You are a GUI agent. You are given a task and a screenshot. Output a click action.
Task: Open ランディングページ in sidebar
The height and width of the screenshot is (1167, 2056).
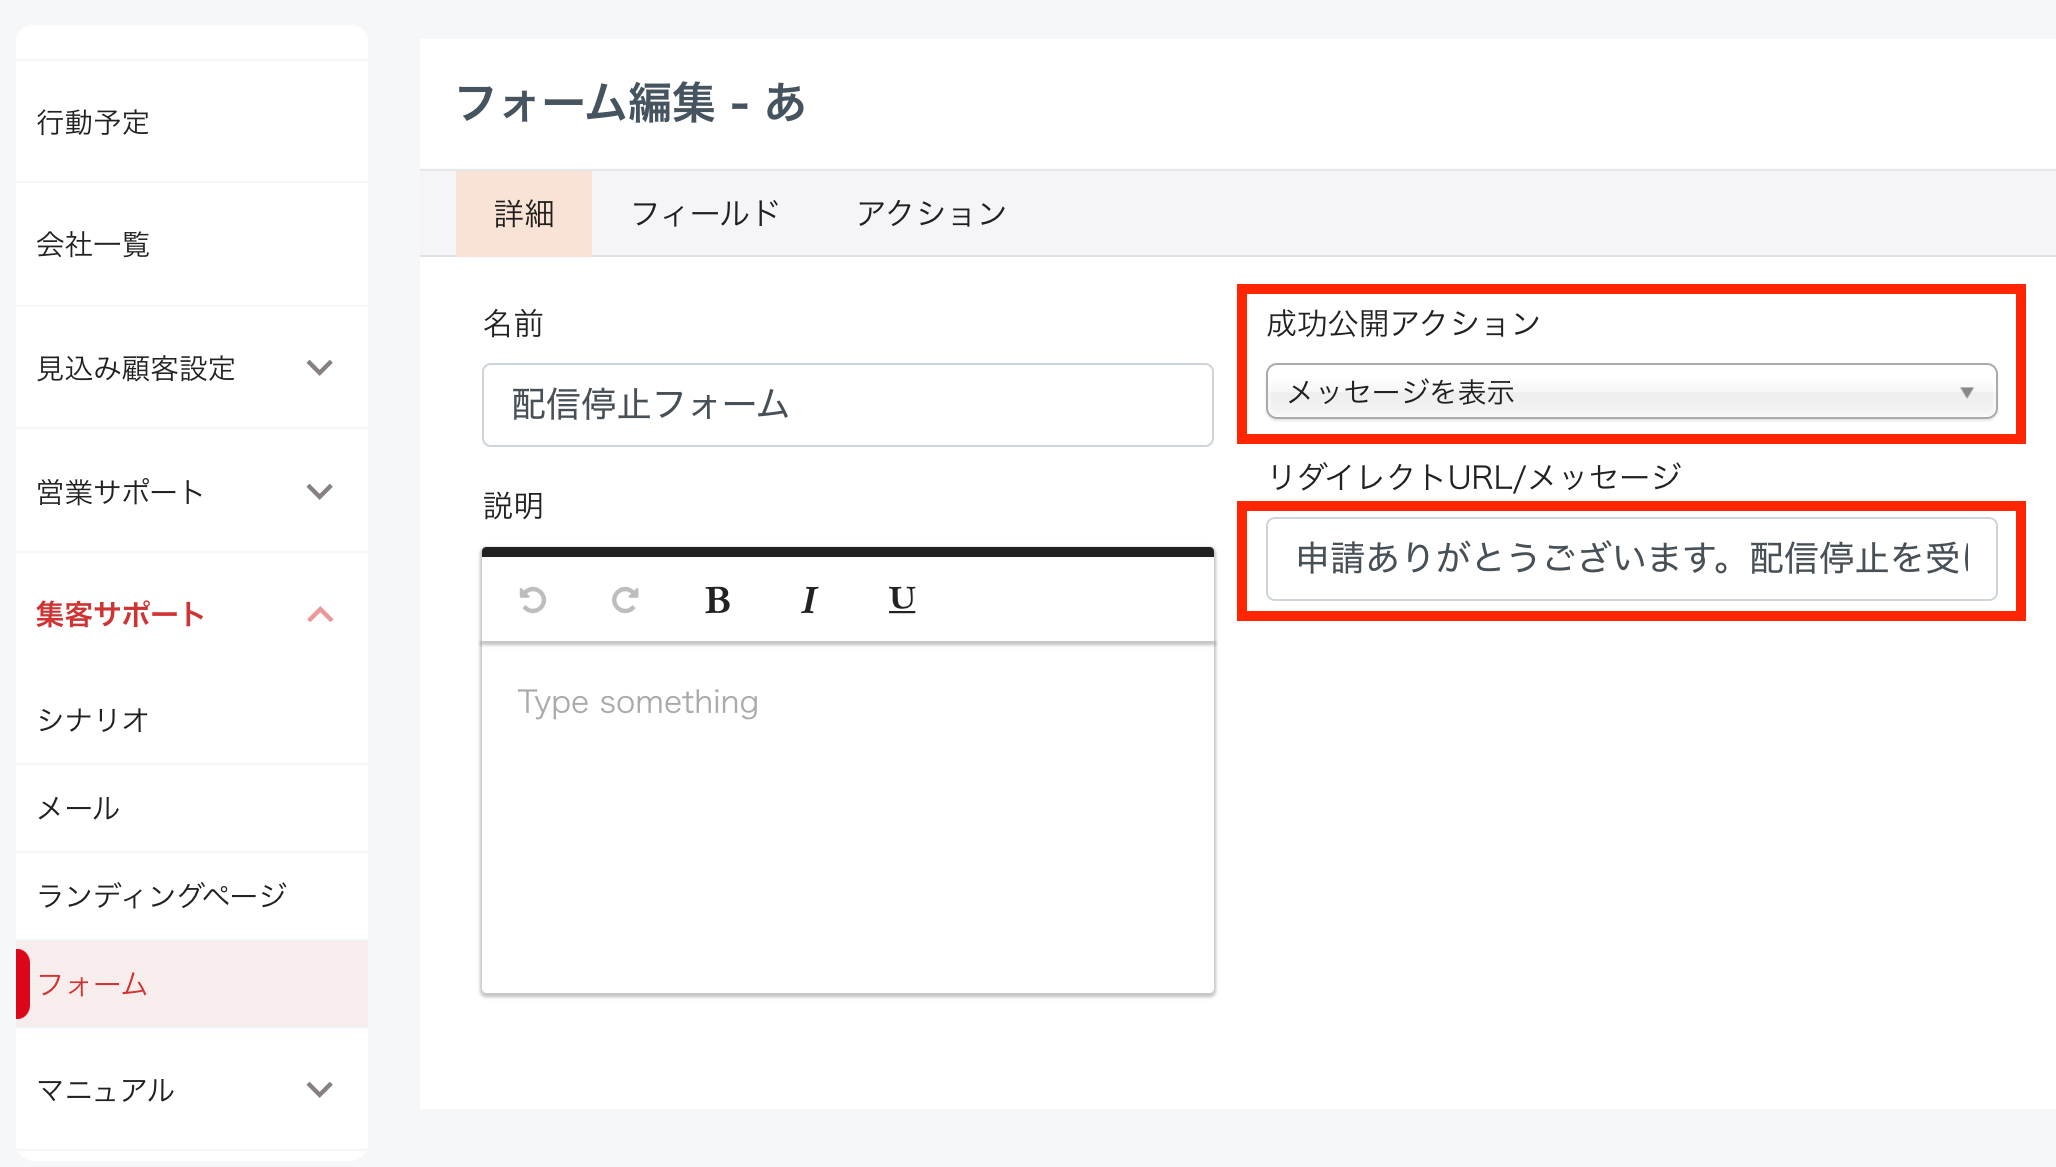pos(162,896)
